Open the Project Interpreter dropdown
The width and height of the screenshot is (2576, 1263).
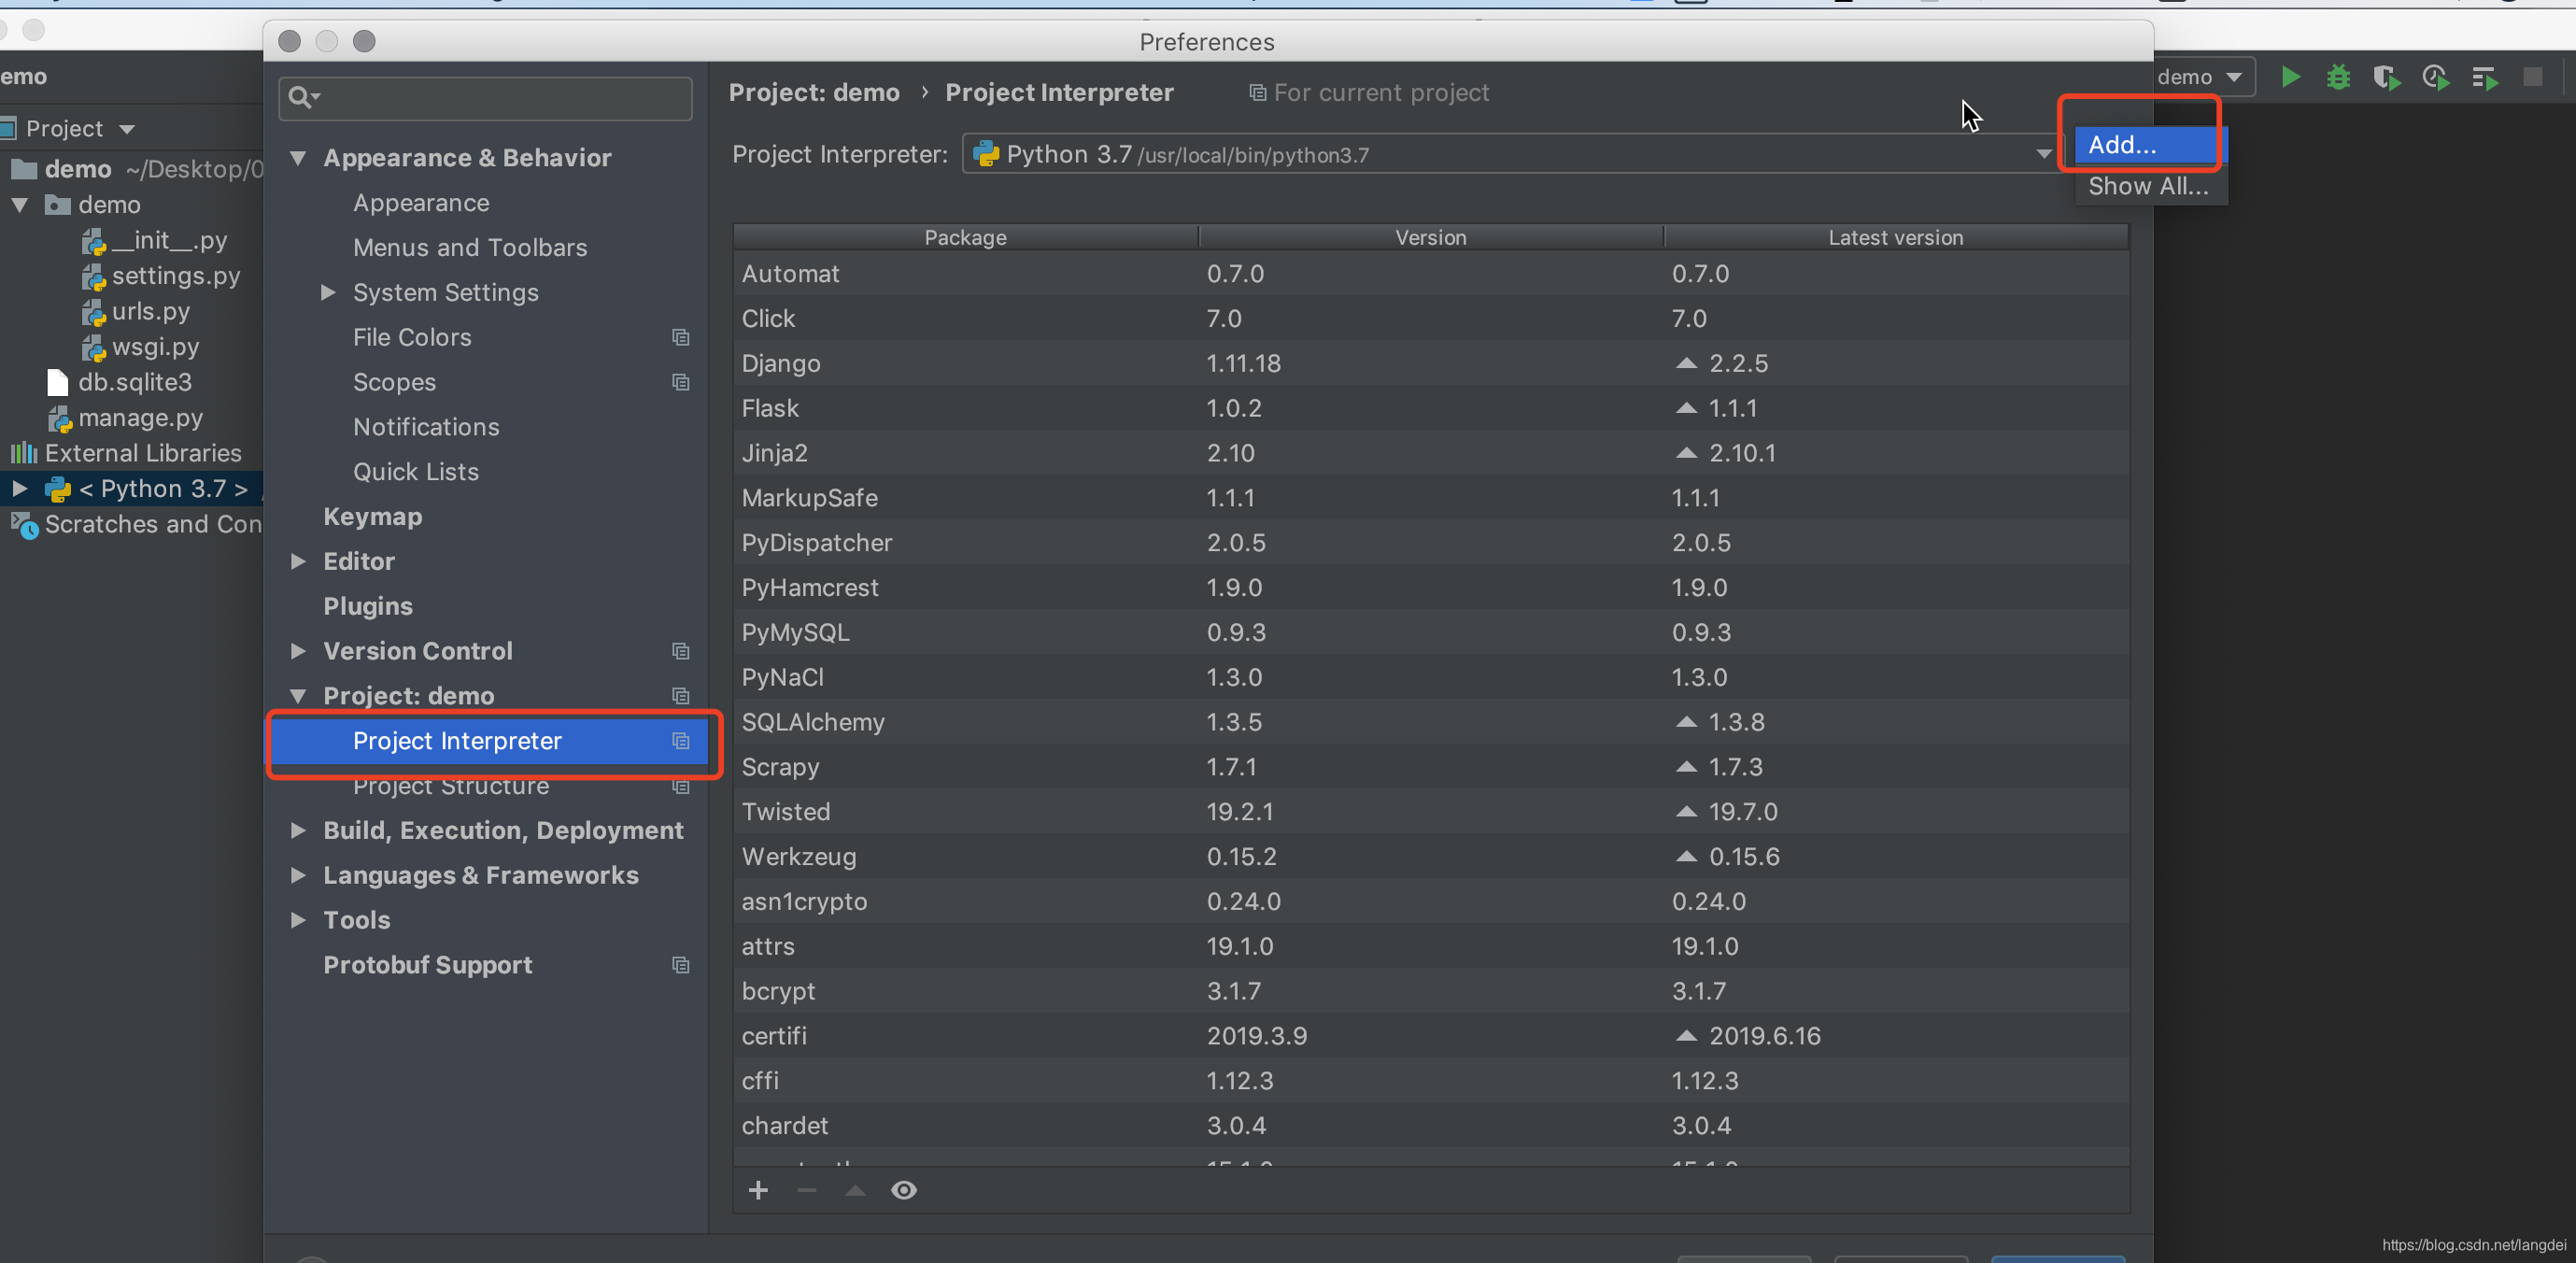coord(2044,155)
